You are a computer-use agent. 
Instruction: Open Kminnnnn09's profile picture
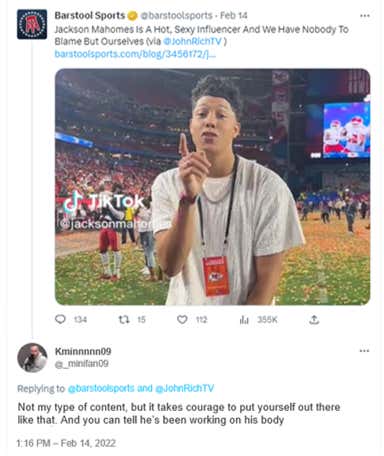tap(32, 358)
